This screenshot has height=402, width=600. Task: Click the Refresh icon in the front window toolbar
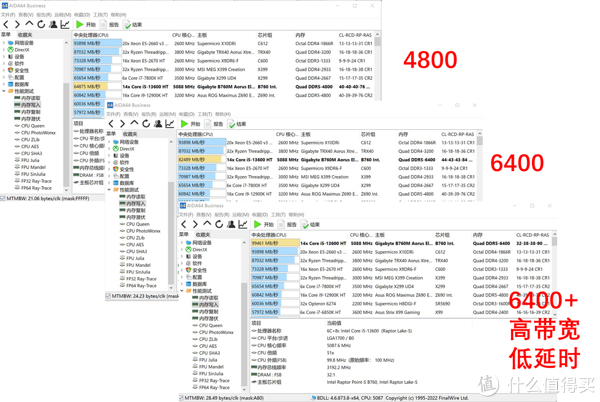(219, 225)
